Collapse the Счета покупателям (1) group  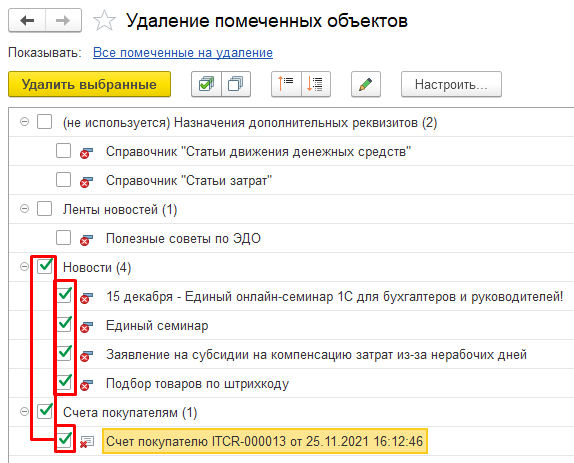(x=24, y=412)
